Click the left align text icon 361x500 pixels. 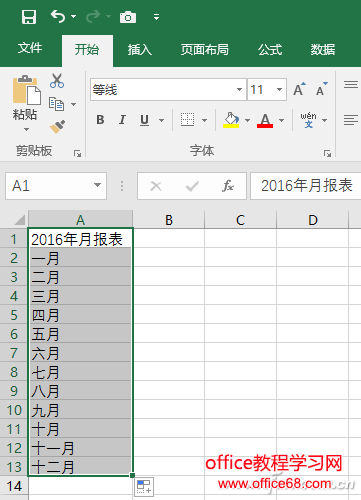pyautogui.click(x=351, y=120)
